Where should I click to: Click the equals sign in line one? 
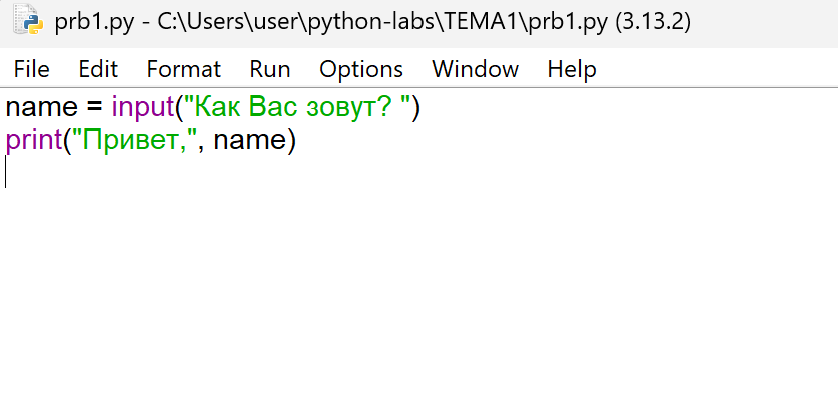(x=94, y=107)
